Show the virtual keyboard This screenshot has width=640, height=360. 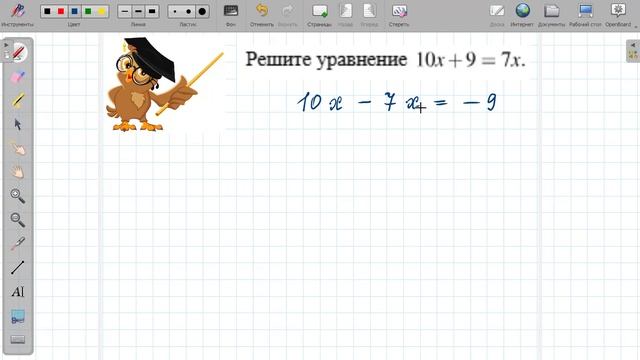[x=18, y=340]
